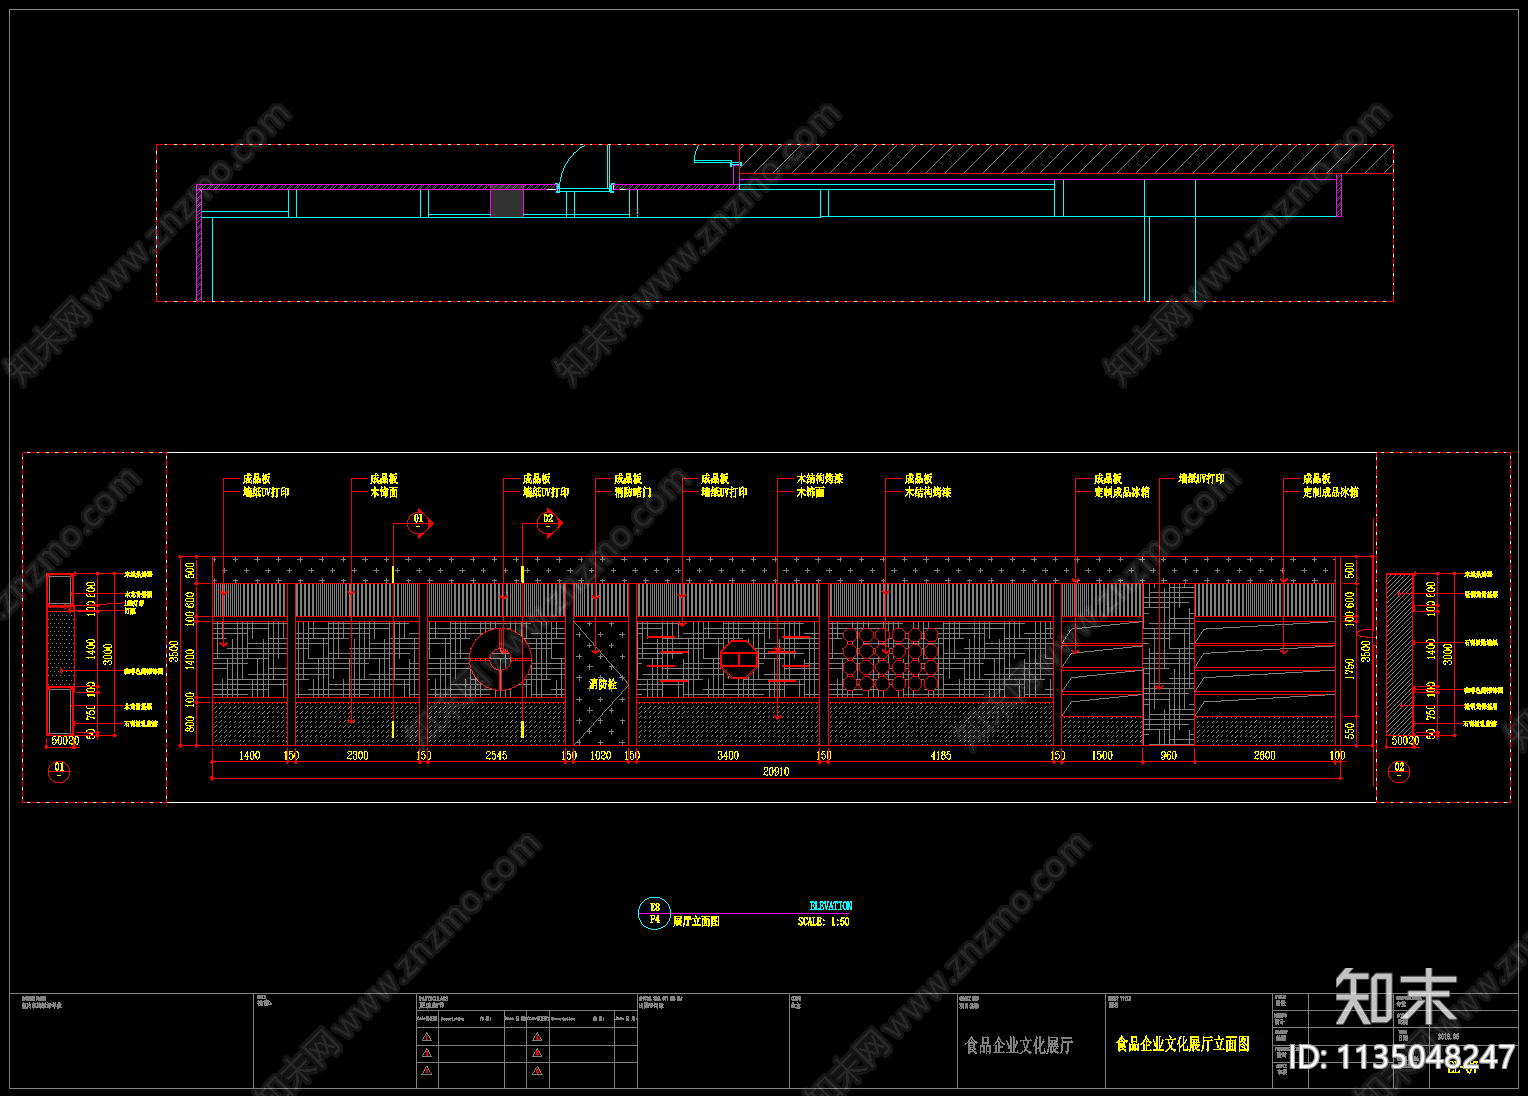
Task: Click the 2600 dimension value
Action: 1265,756
